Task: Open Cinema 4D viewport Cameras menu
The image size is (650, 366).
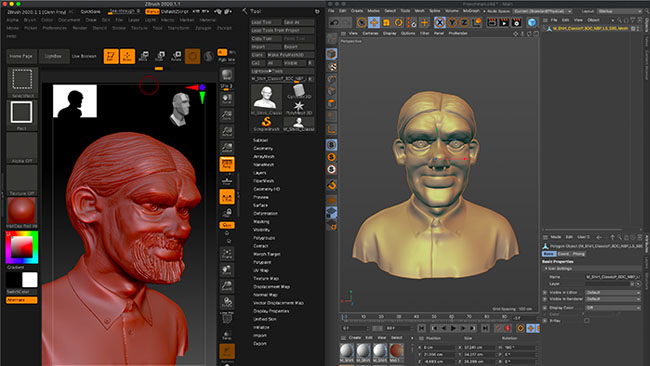Action: pyautogui.click(x=370, y=33)
